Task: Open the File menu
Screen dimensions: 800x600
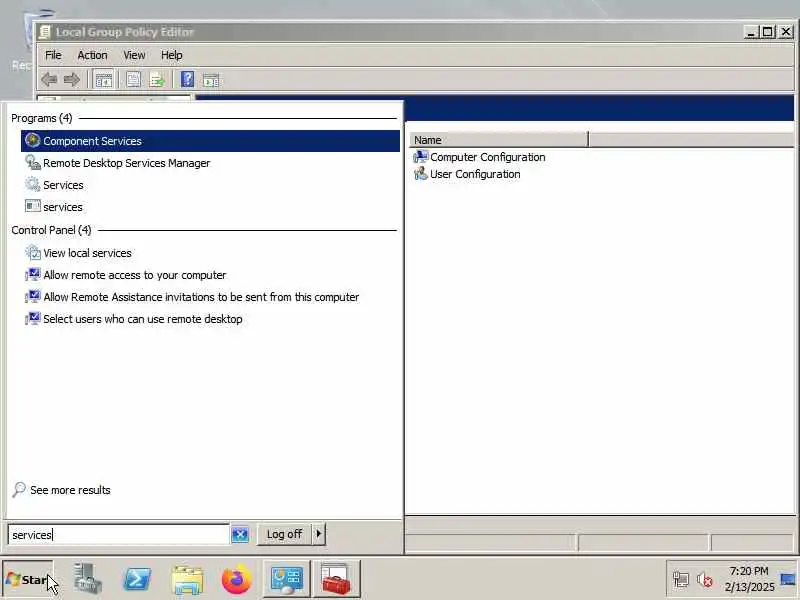Action: tap(53, 55)
